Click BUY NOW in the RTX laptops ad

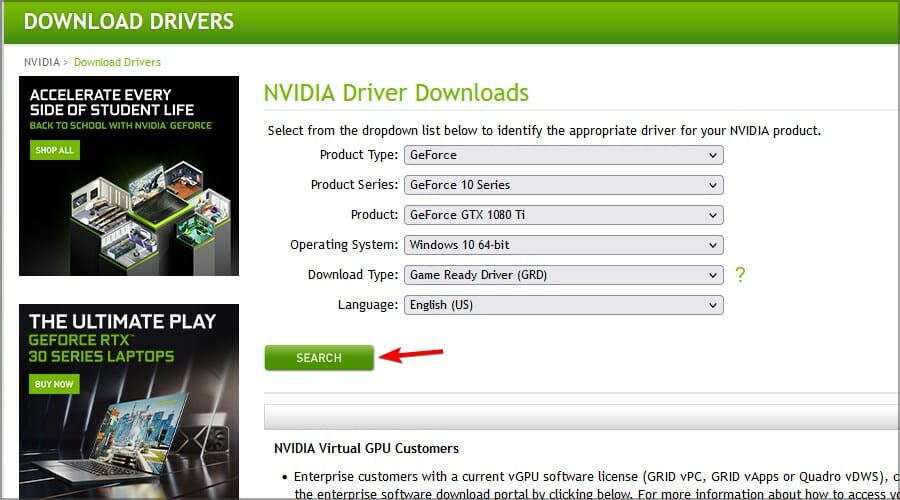54,384
